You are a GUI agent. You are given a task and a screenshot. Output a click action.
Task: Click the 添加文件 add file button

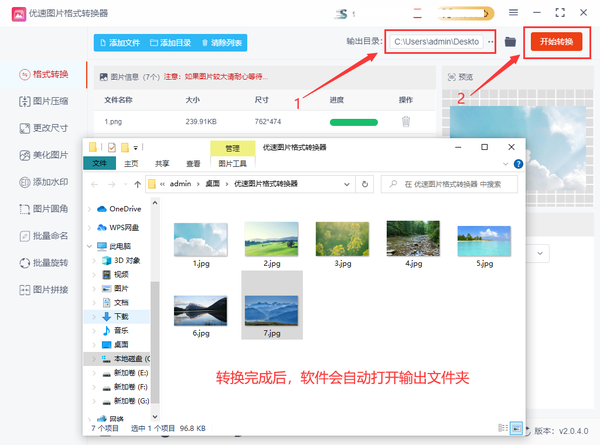coord(120,43)
